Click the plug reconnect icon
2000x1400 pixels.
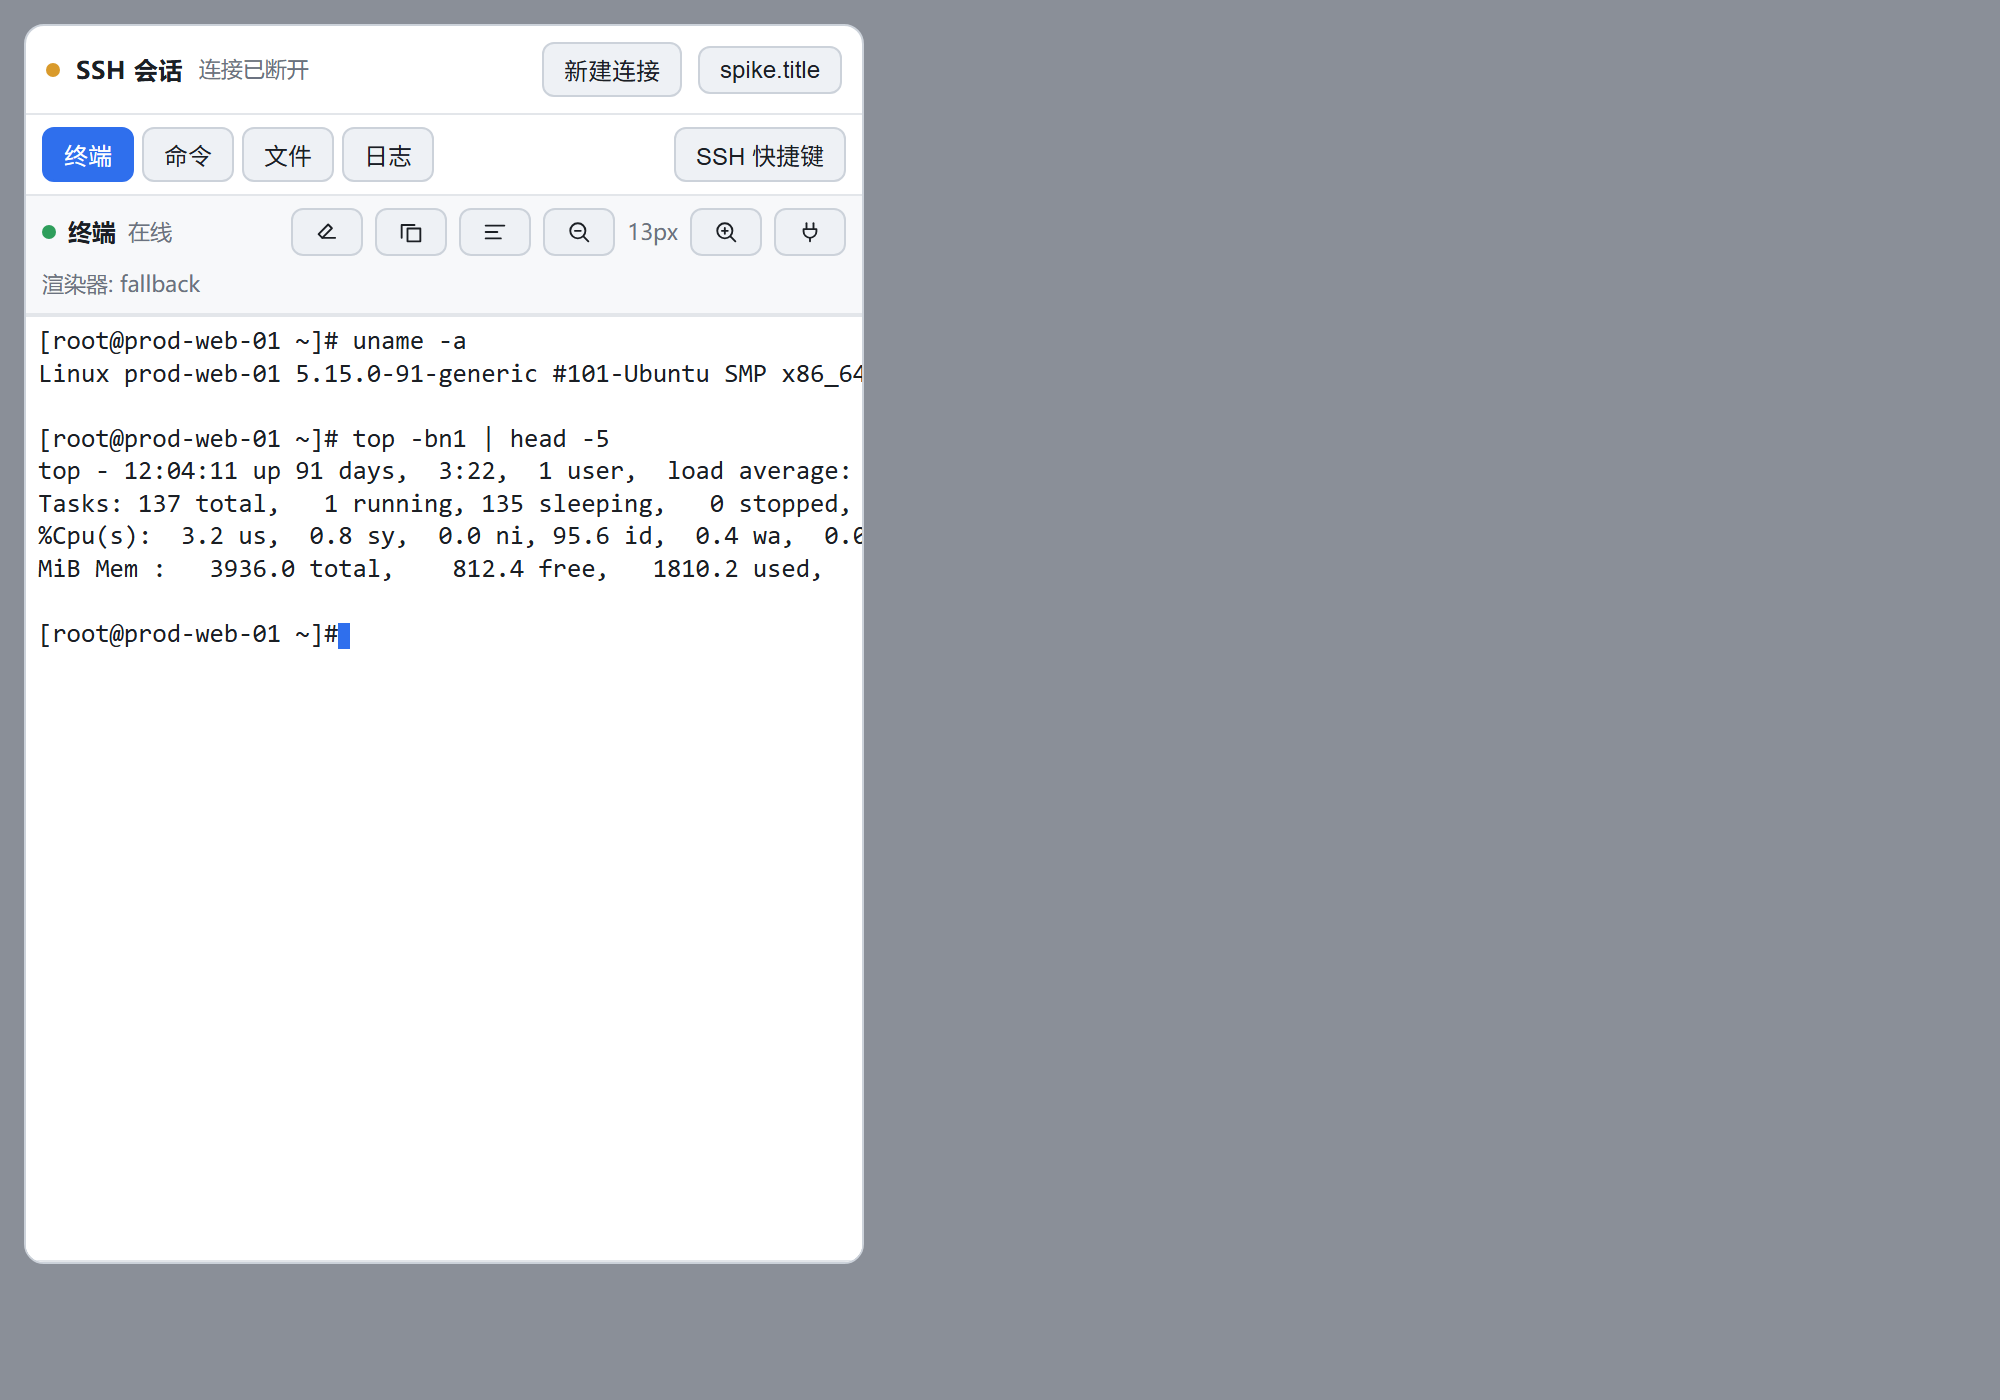point(810,232)
